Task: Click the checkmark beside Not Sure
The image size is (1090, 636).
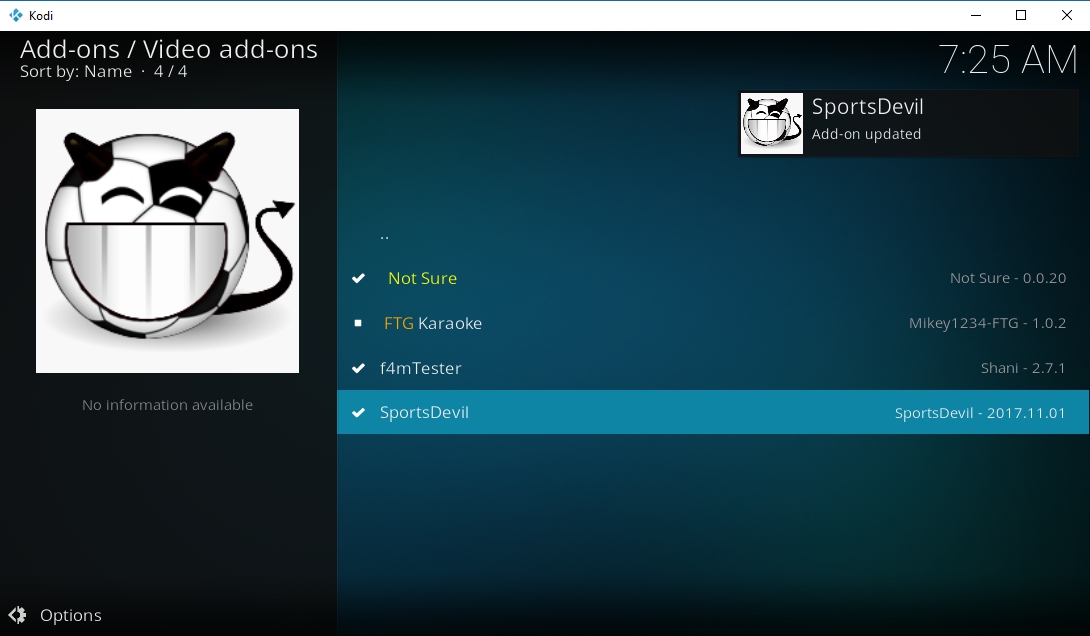Action: point(358,278)
